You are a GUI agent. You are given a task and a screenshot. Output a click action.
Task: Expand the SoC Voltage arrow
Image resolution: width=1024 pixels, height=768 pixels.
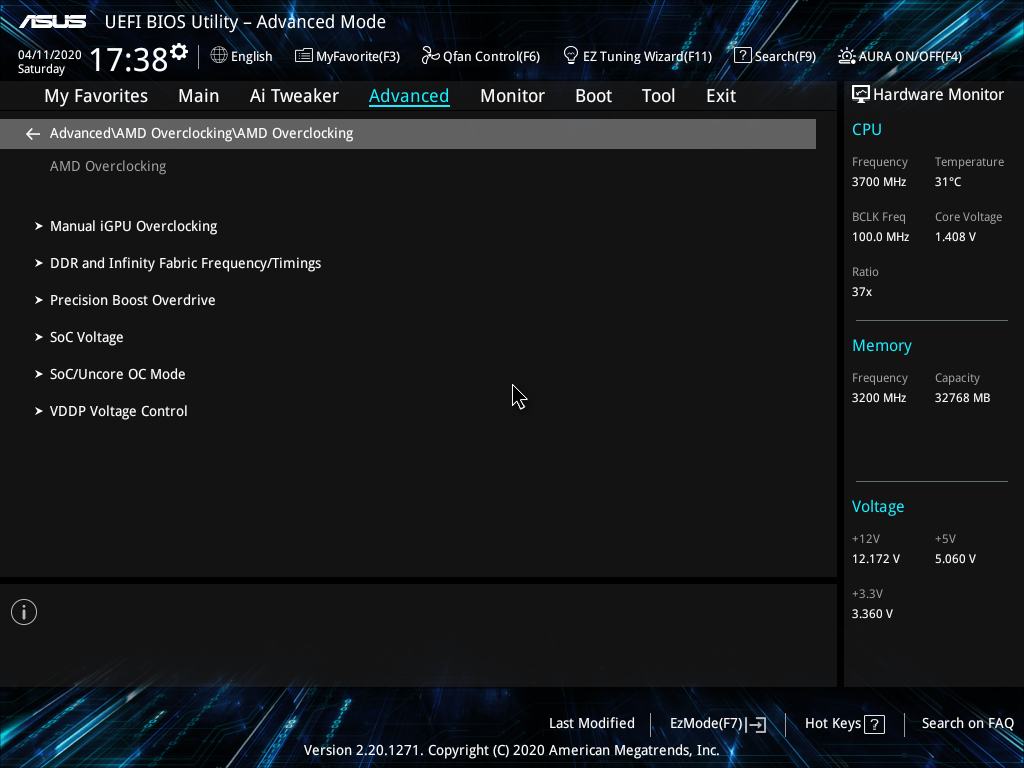point(39,337)
